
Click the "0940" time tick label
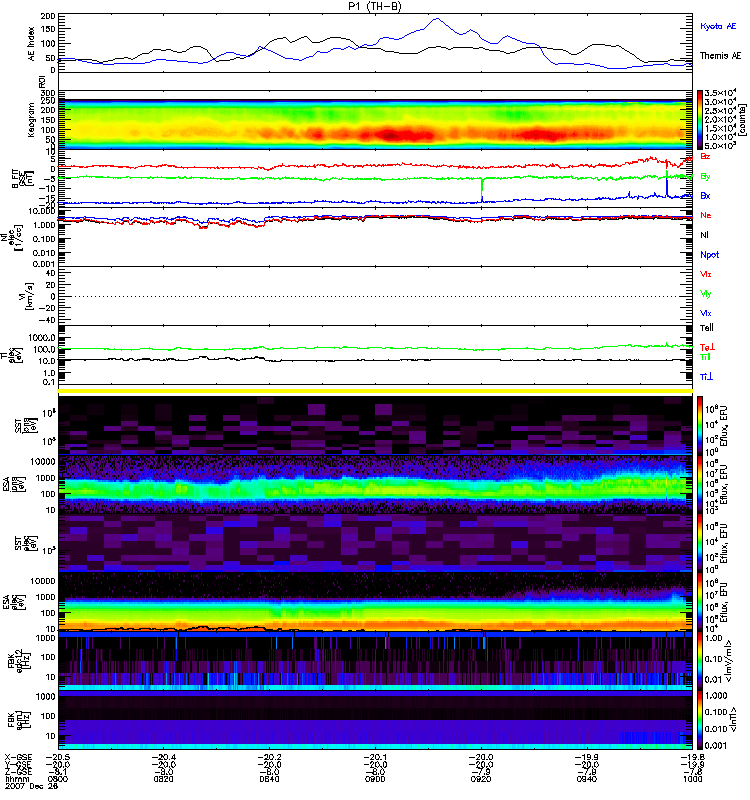pyautogui.click(x=587, y=779)
